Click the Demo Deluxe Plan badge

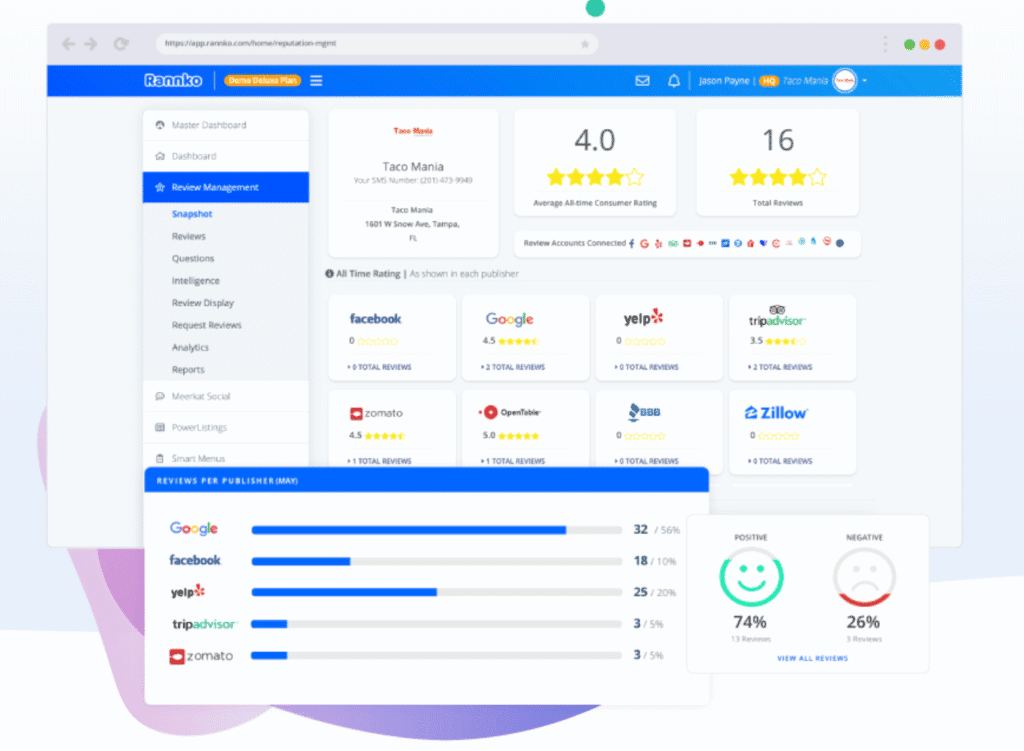tap(262, 81)
